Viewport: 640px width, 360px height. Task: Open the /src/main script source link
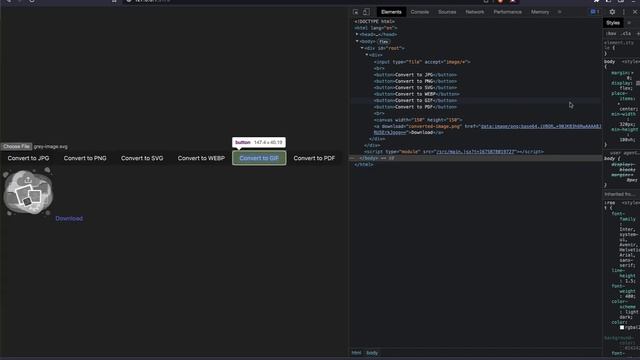[x=476, y=152]
